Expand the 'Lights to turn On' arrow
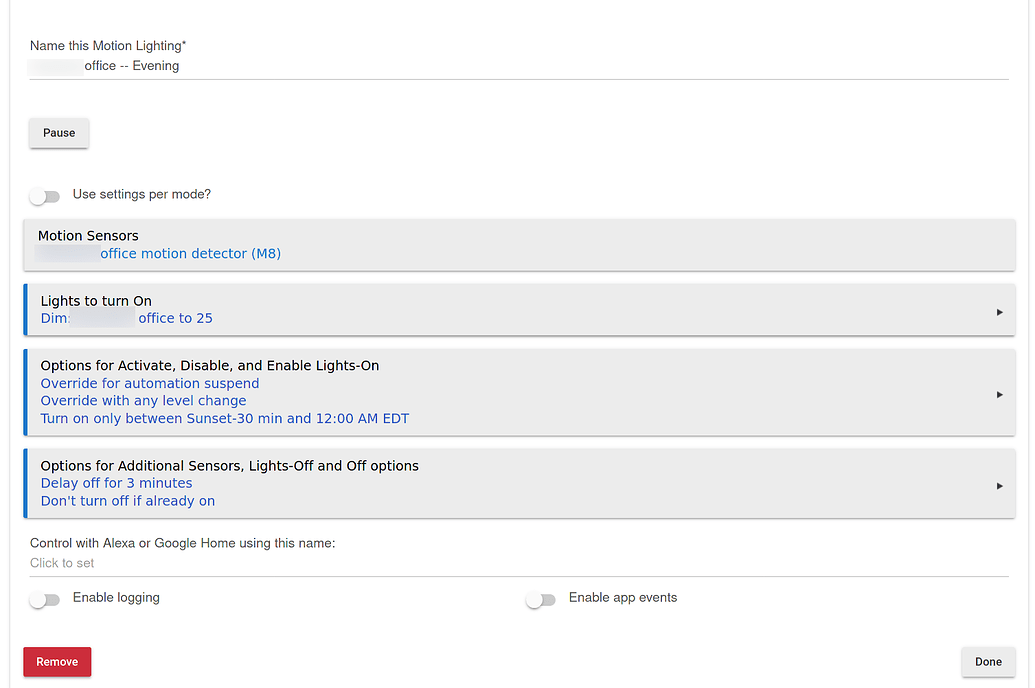Image resolution: width=1035 pixels, height=688 pixels. (x=999, y=312)
